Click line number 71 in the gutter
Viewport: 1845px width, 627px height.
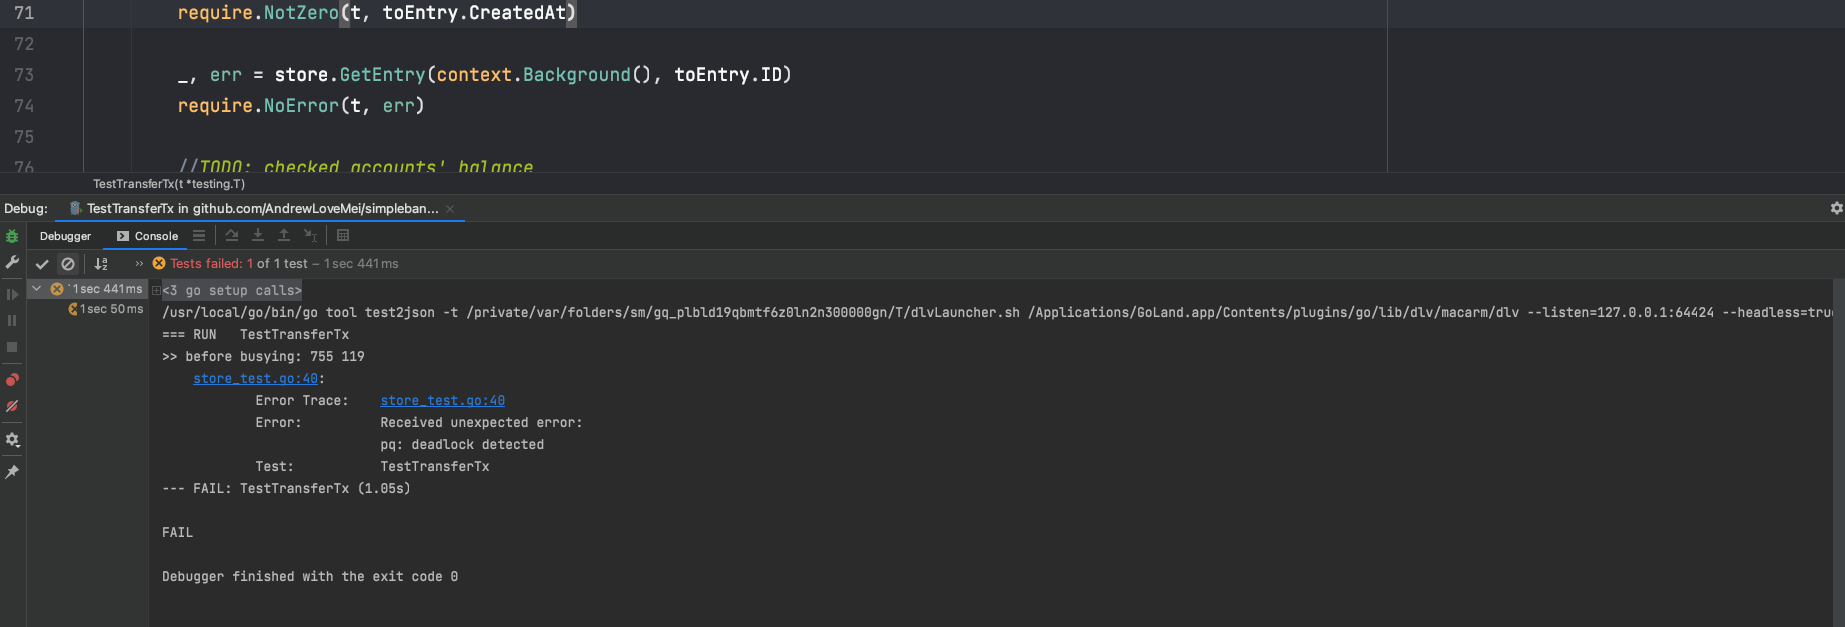coord(24,13)
